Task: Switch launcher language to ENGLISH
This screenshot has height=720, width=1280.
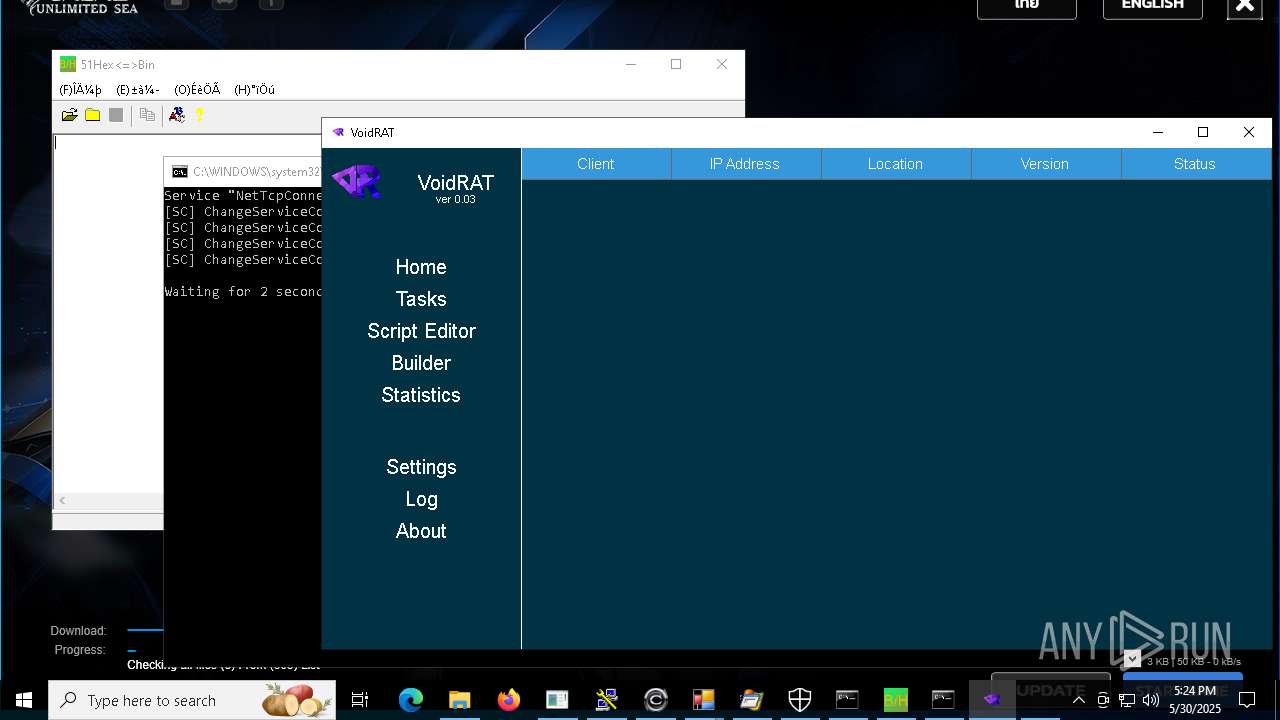Action: tap(1152, 6)
